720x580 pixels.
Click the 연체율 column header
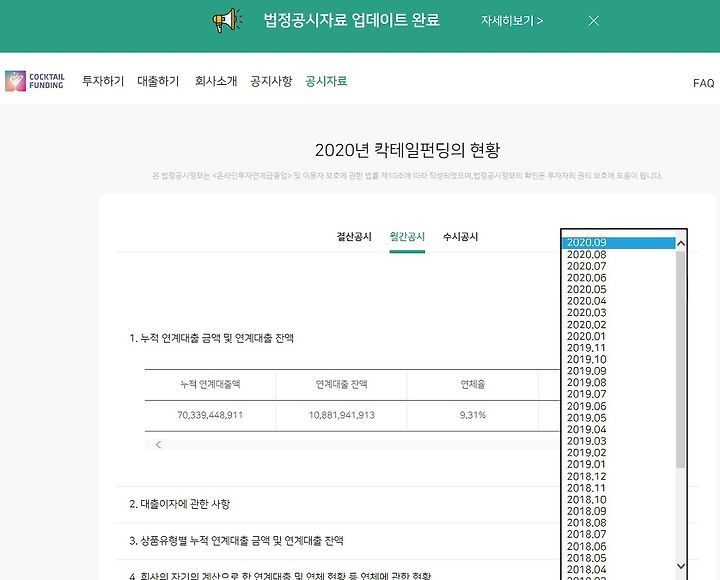coord(473,384)
